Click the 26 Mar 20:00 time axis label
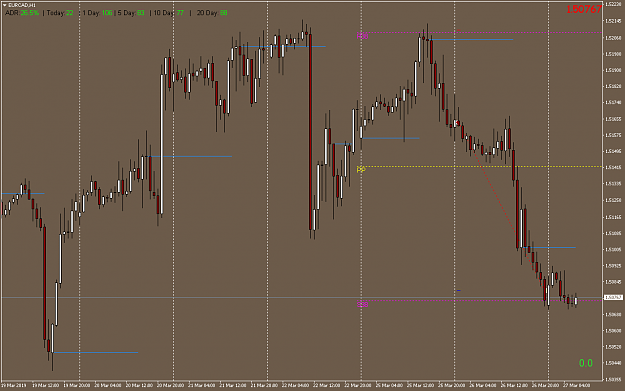The height and width of the screenshot is (391, 625). coord(545,385)
